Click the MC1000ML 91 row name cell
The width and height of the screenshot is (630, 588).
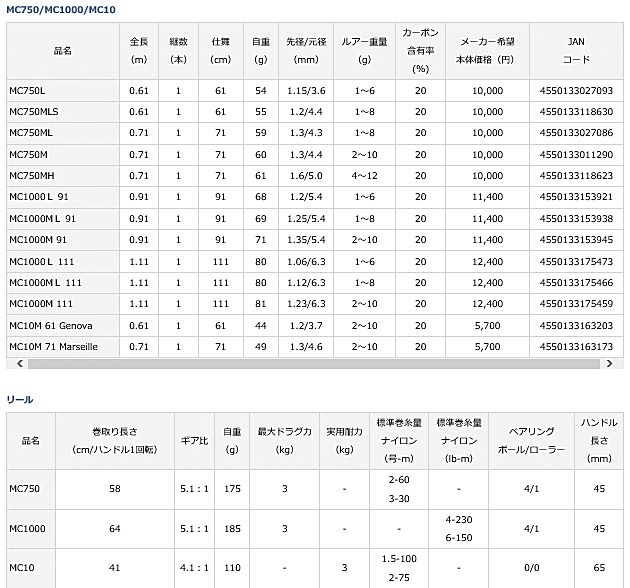63,219
